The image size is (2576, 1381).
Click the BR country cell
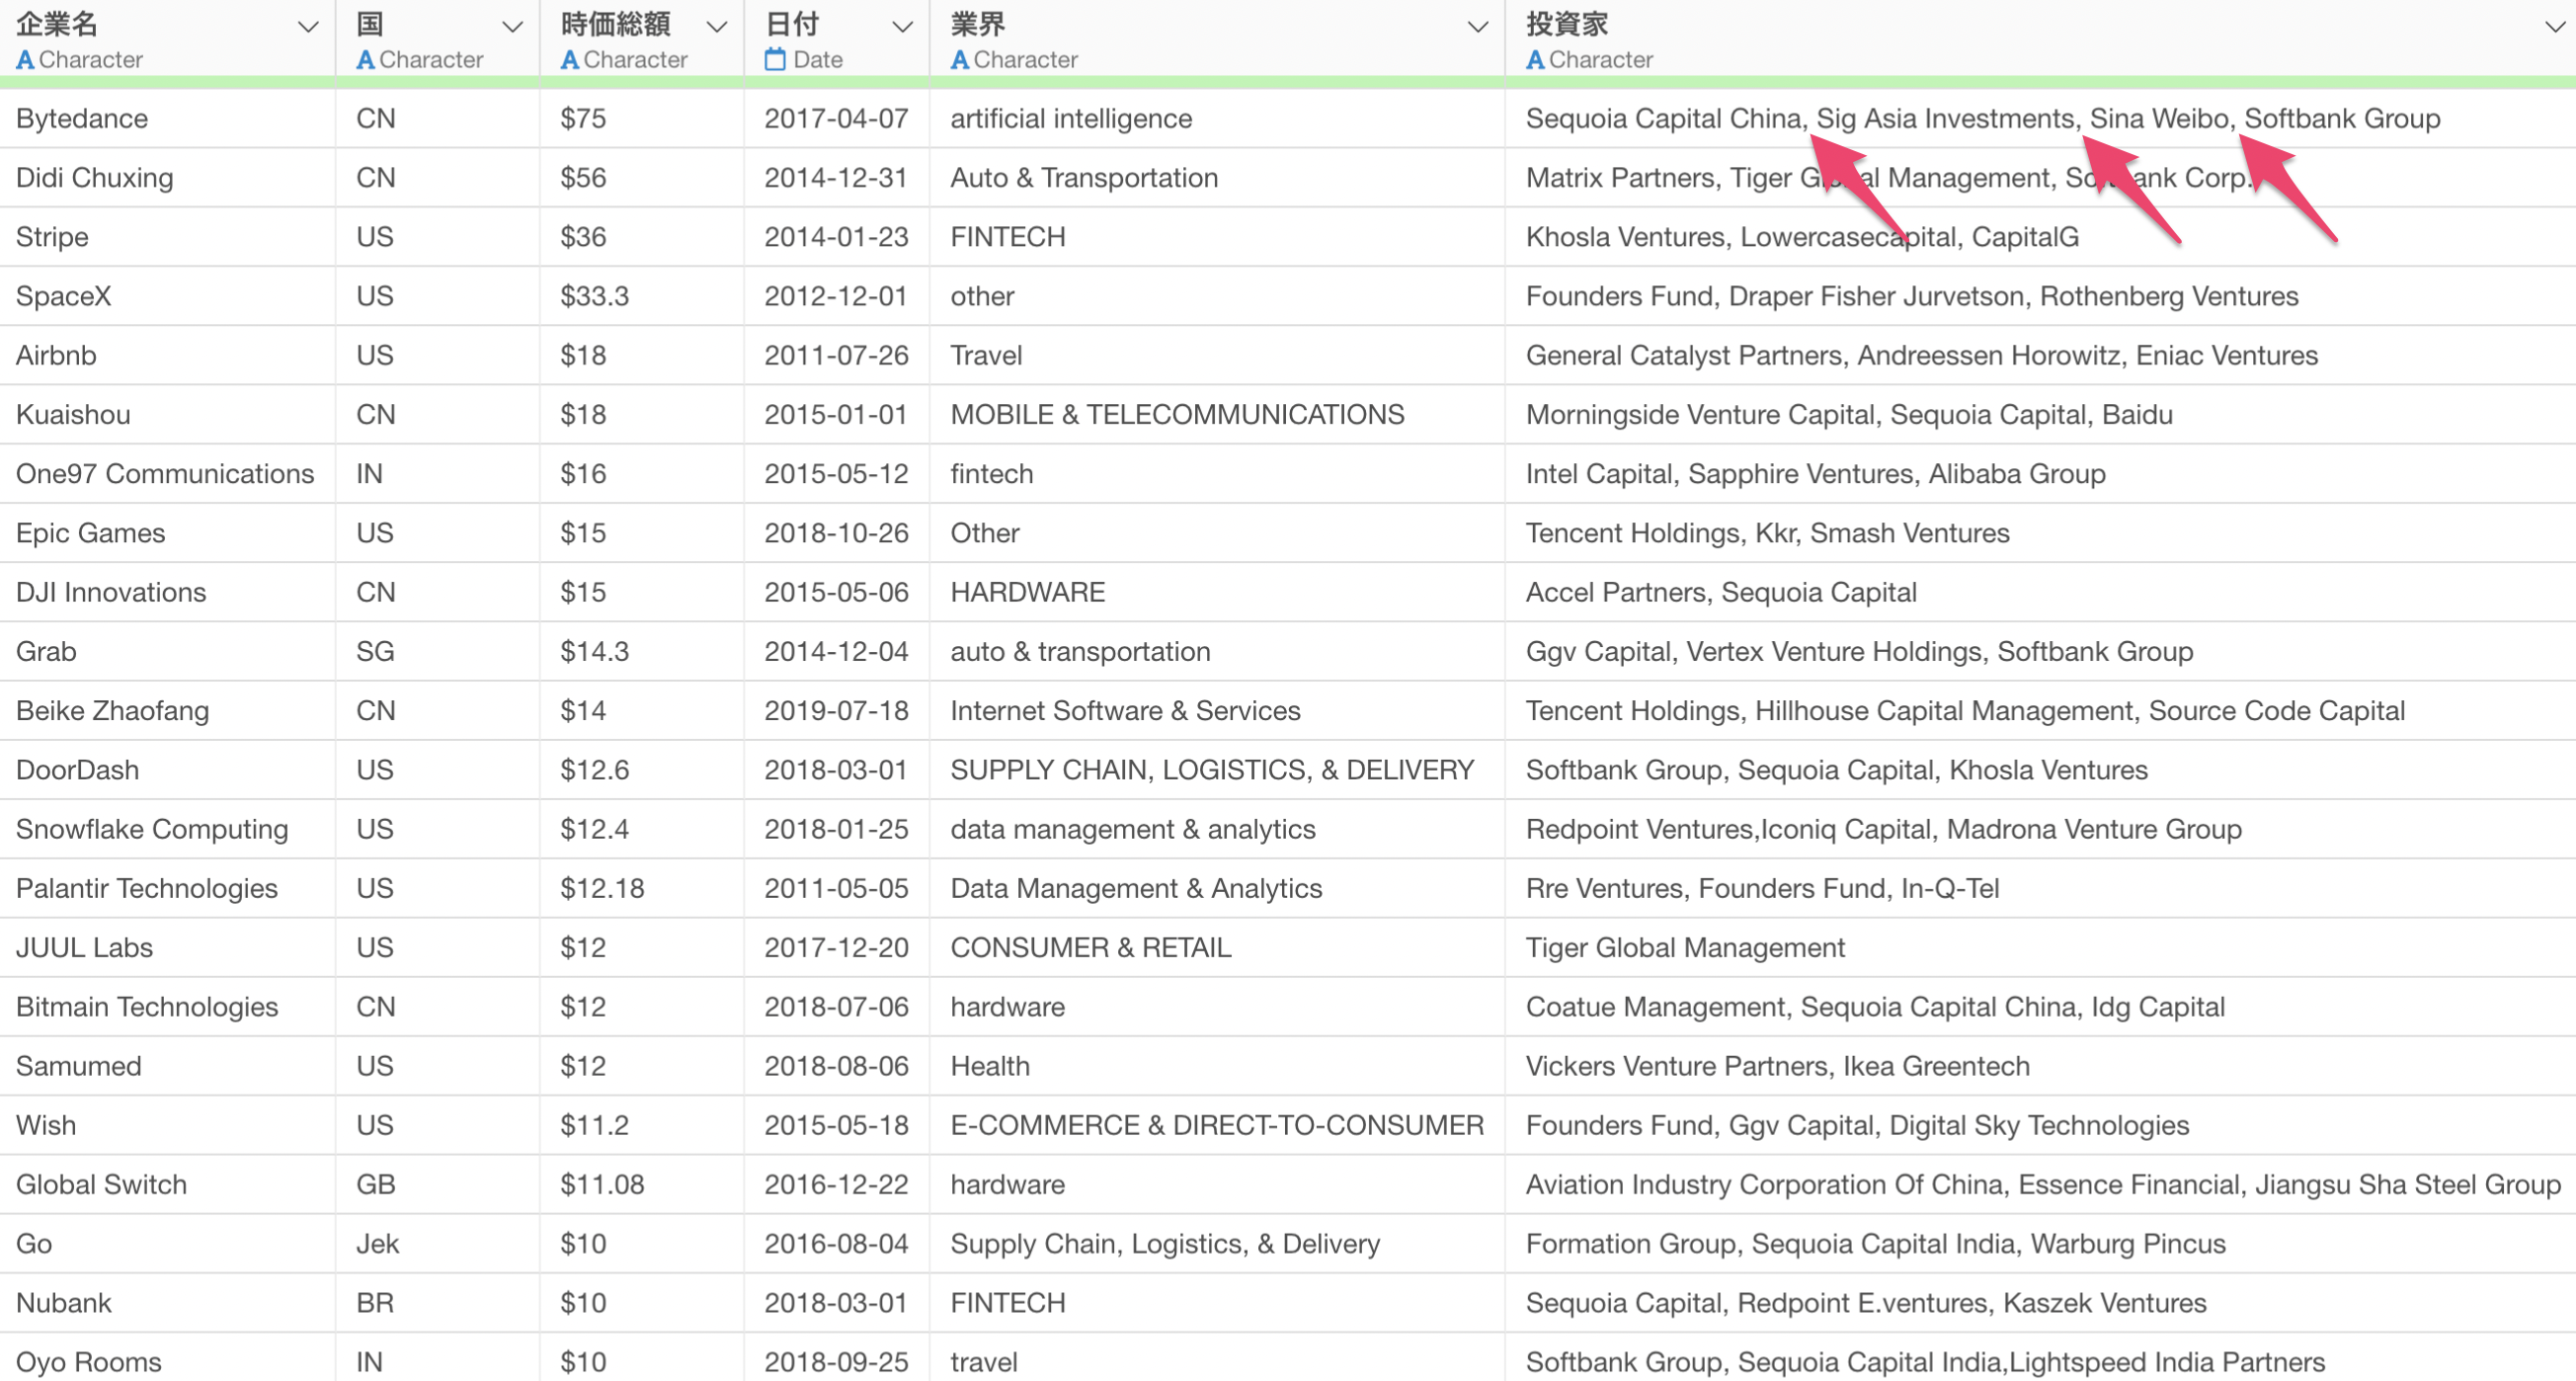438,1303
